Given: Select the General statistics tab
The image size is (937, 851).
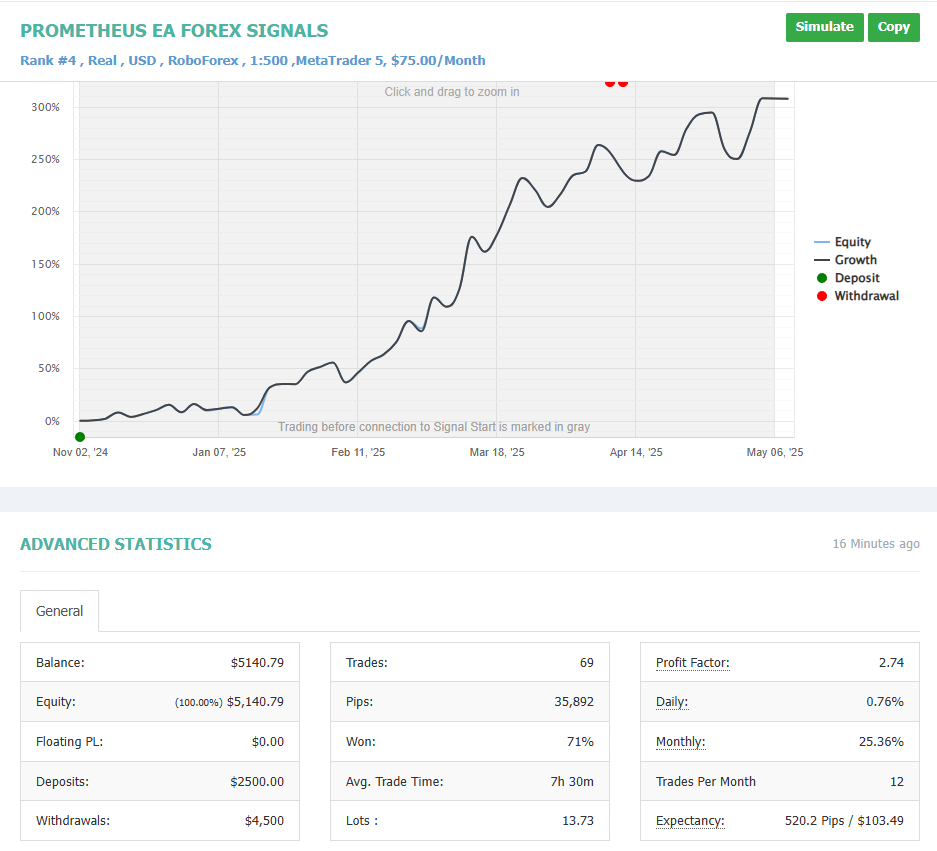Looking at the screenshot, I should pyautogui.click(x=60, y=611).
